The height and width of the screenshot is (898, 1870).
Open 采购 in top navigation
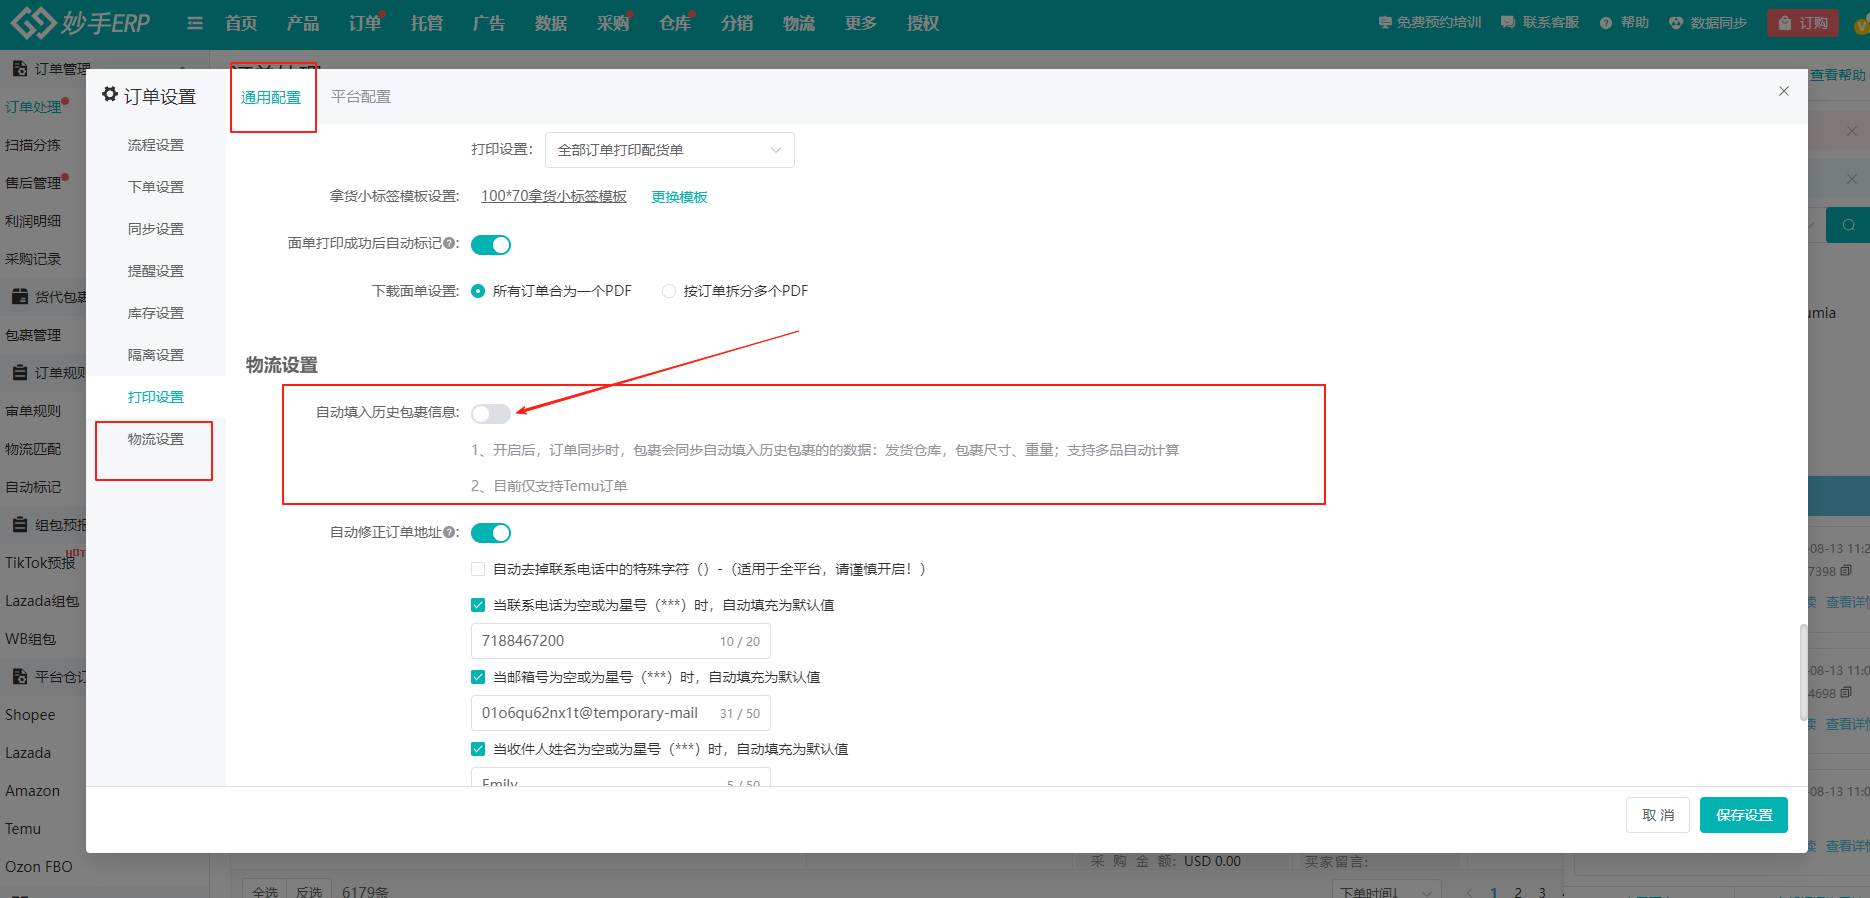613,23
